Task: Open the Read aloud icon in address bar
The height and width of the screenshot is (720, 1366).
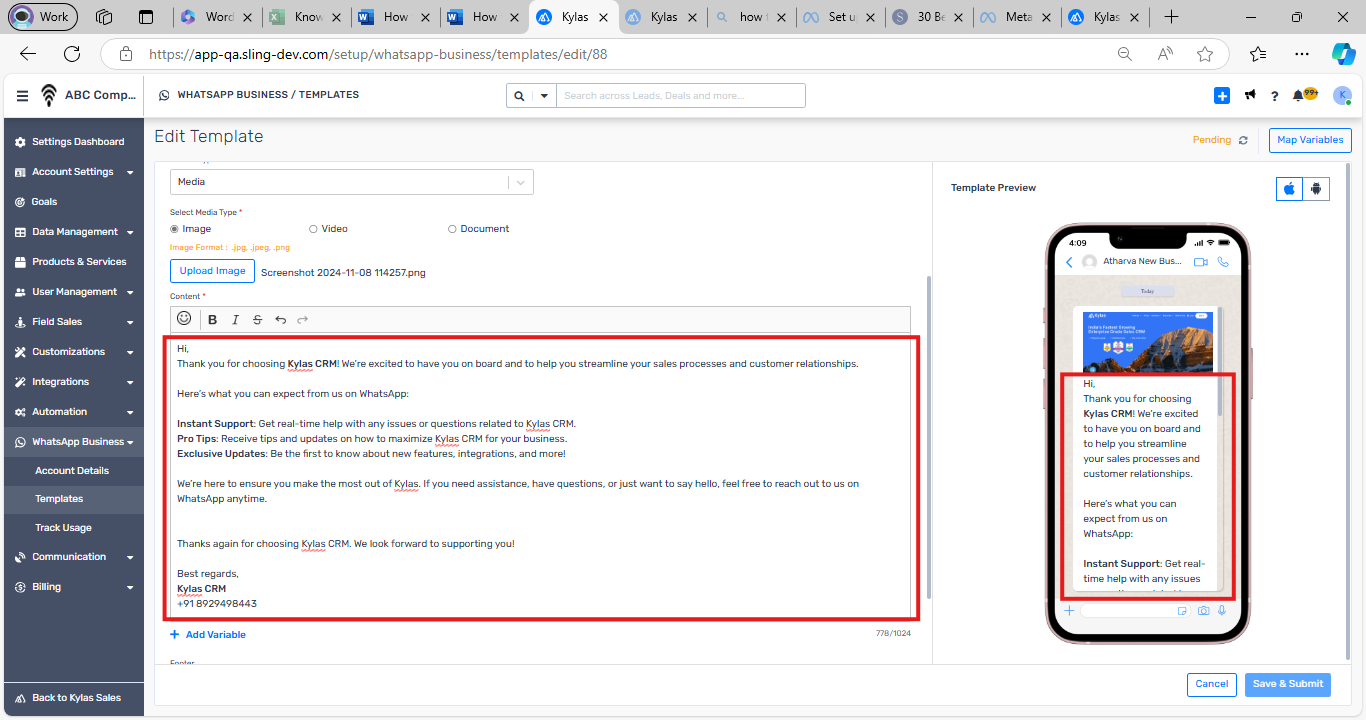Action: (1165, 54)
